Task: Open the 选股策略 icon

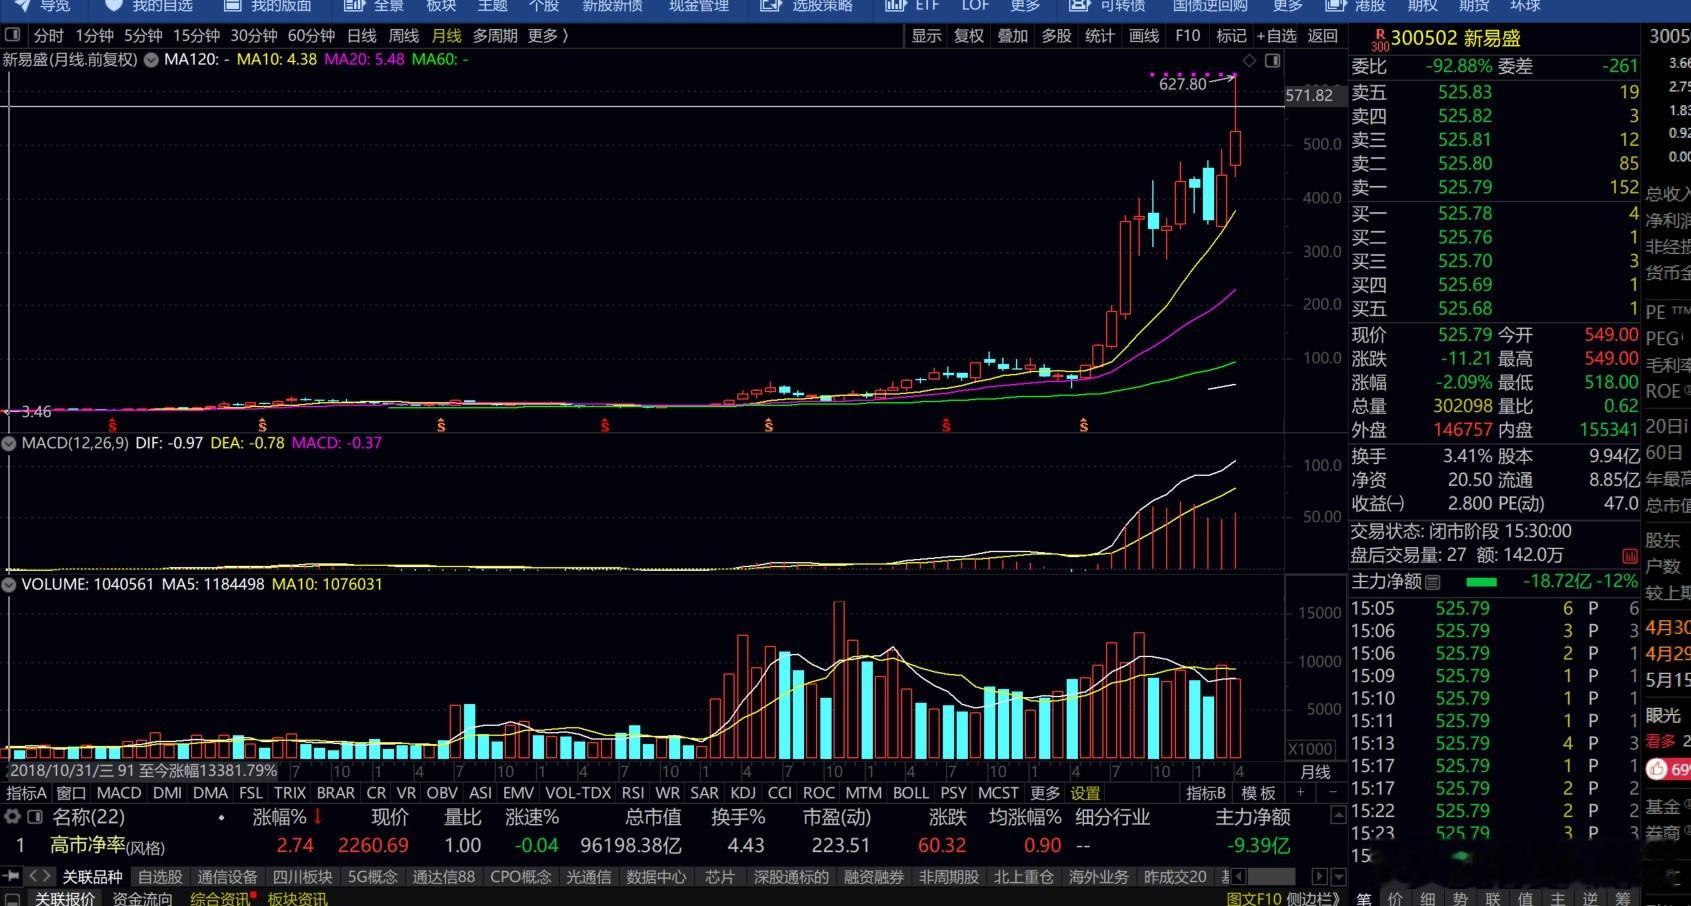Action: click(770, 5)
